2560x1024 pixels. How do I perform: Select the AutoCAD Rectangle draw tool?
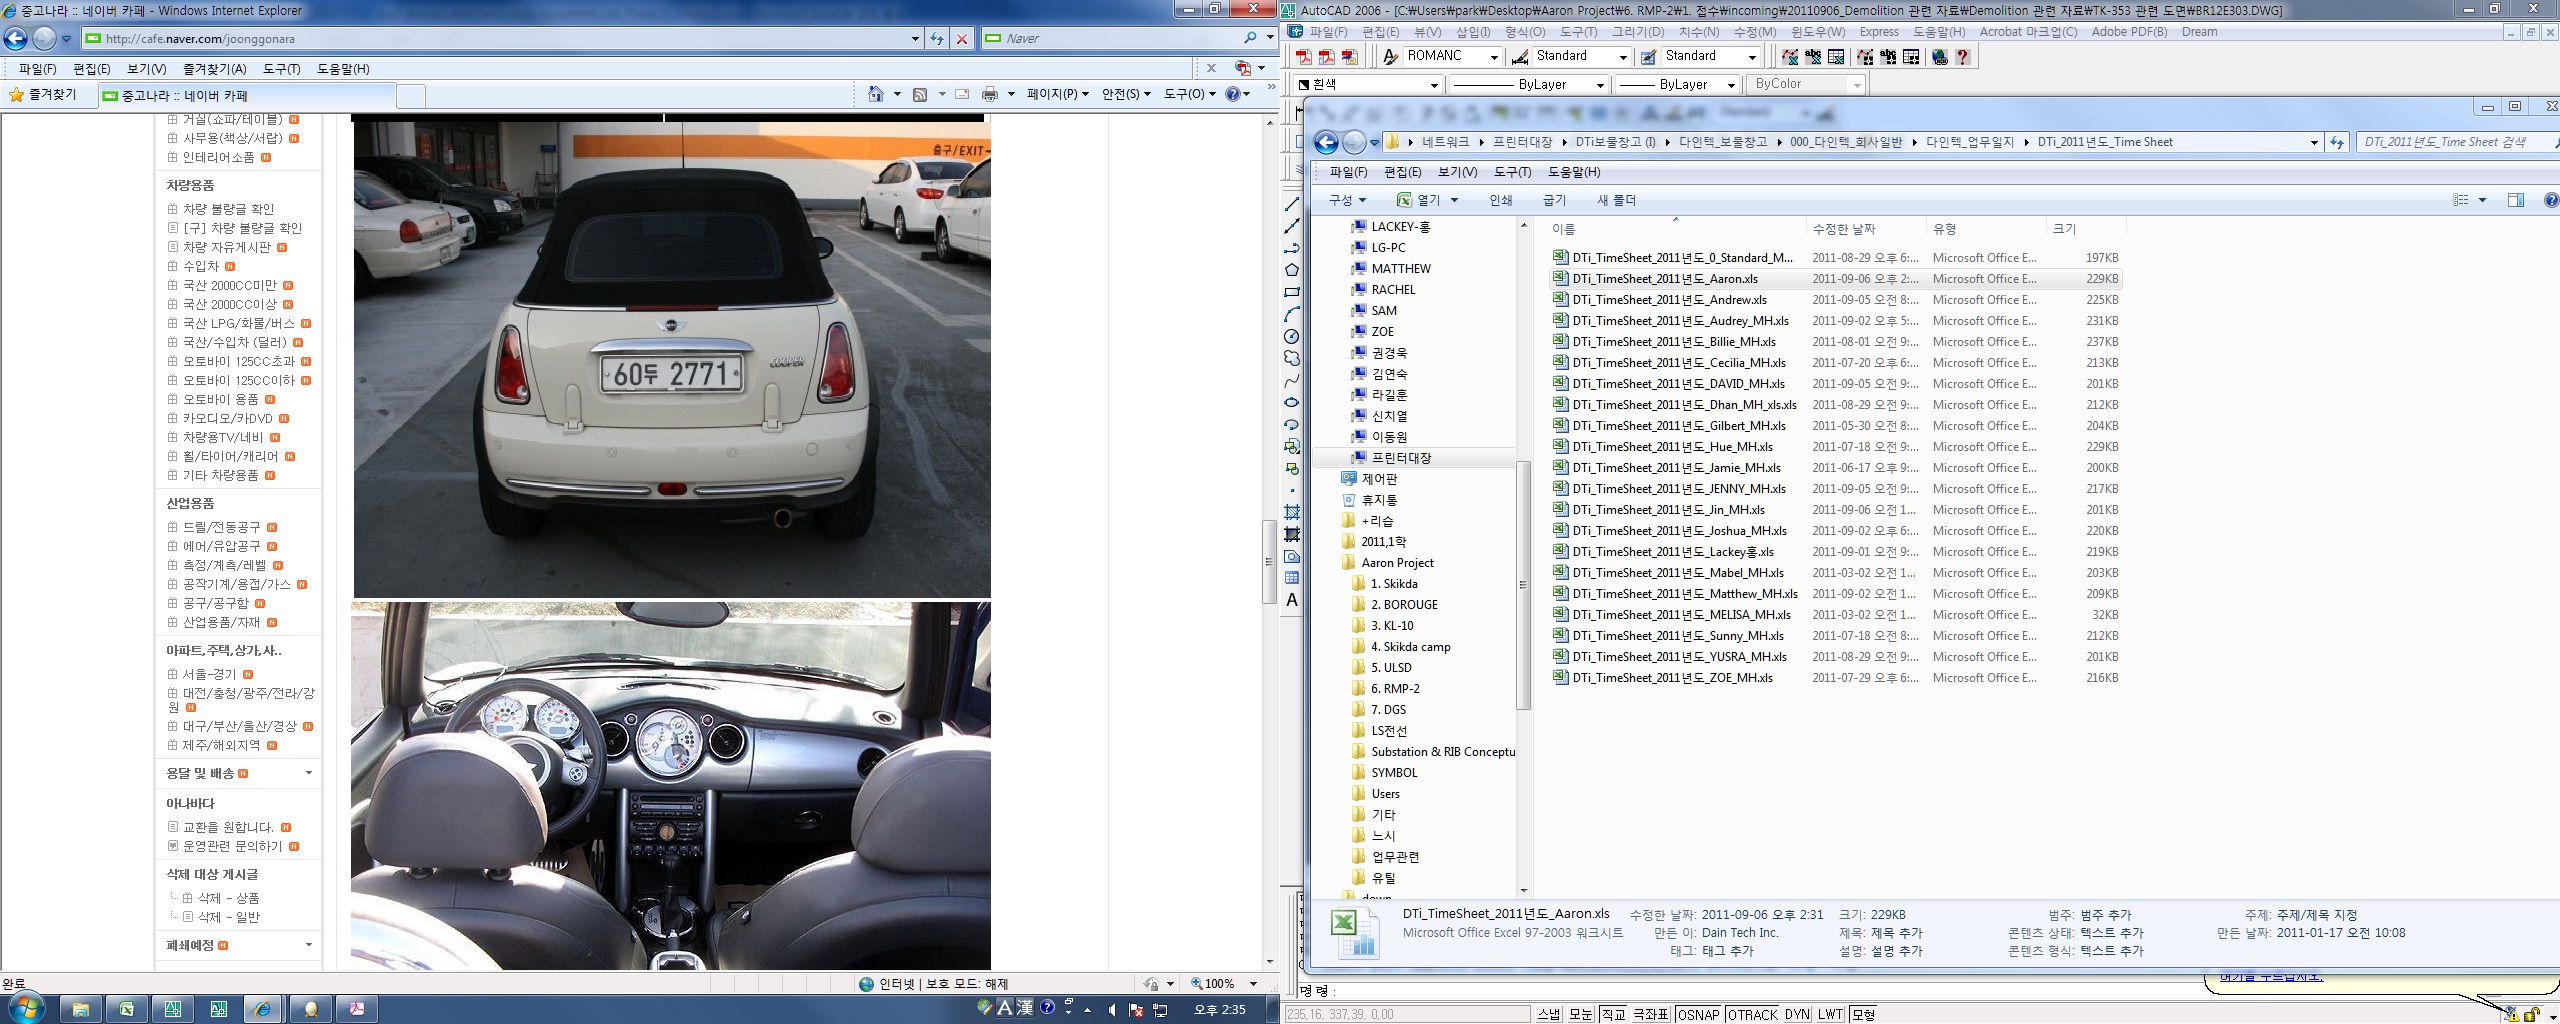1291,292
